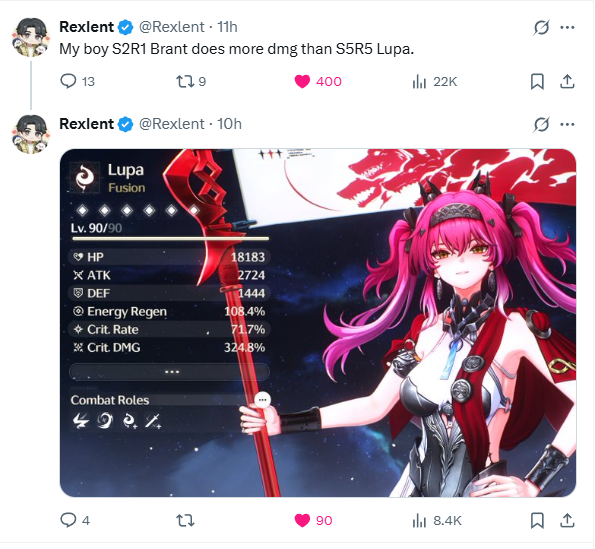Unlike the second tweet with 90 likes
This screenshot has width=595, height=549.
click(313, 520)
